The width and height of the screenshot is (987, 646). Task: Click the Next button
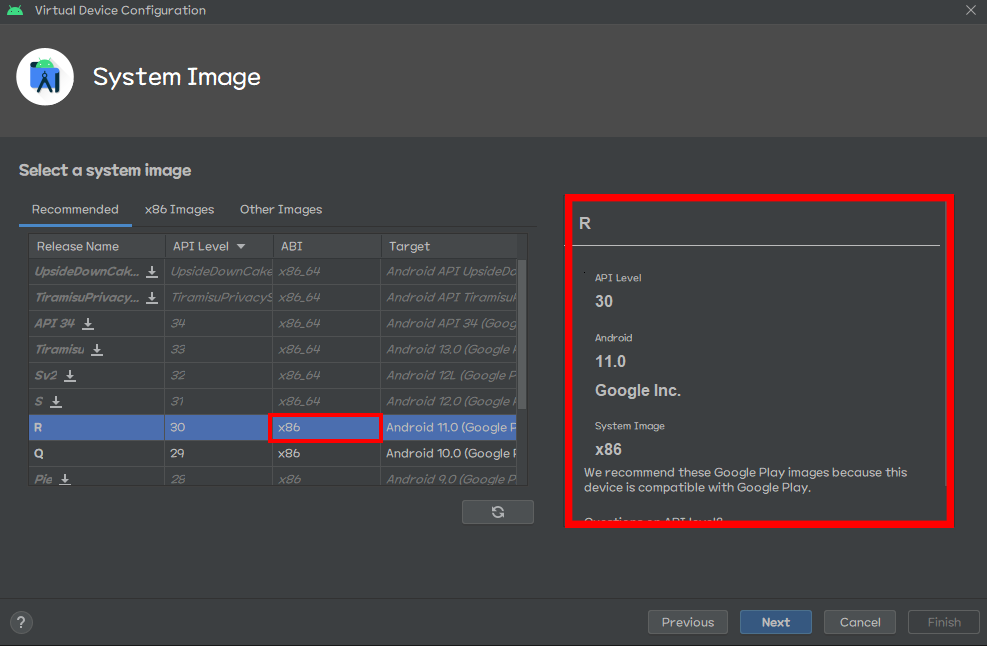(x=776, y=622)
